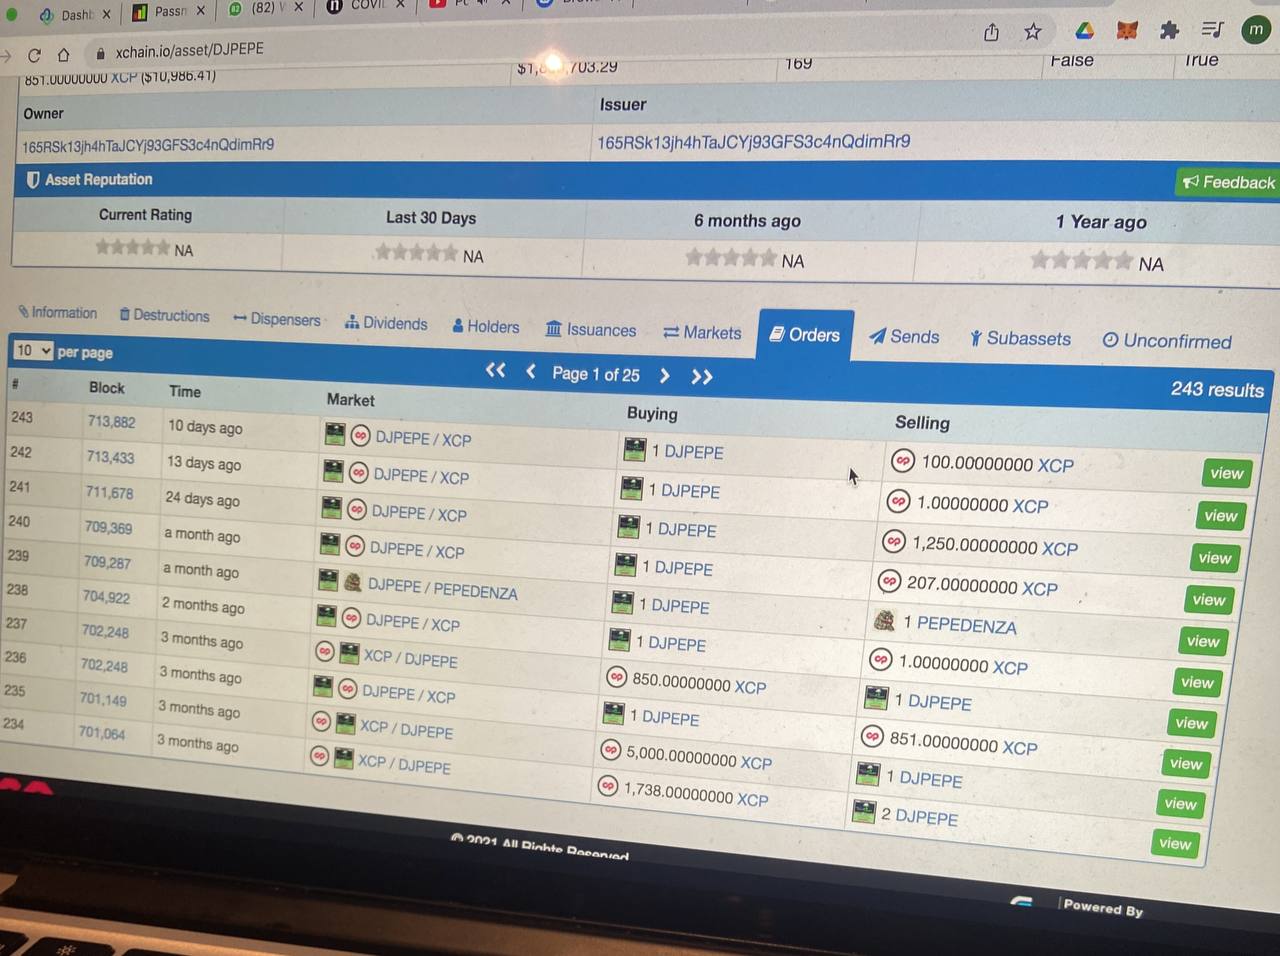
Task: Open the XCP / DJPEPE market in row 237
Action: [411, 658]
